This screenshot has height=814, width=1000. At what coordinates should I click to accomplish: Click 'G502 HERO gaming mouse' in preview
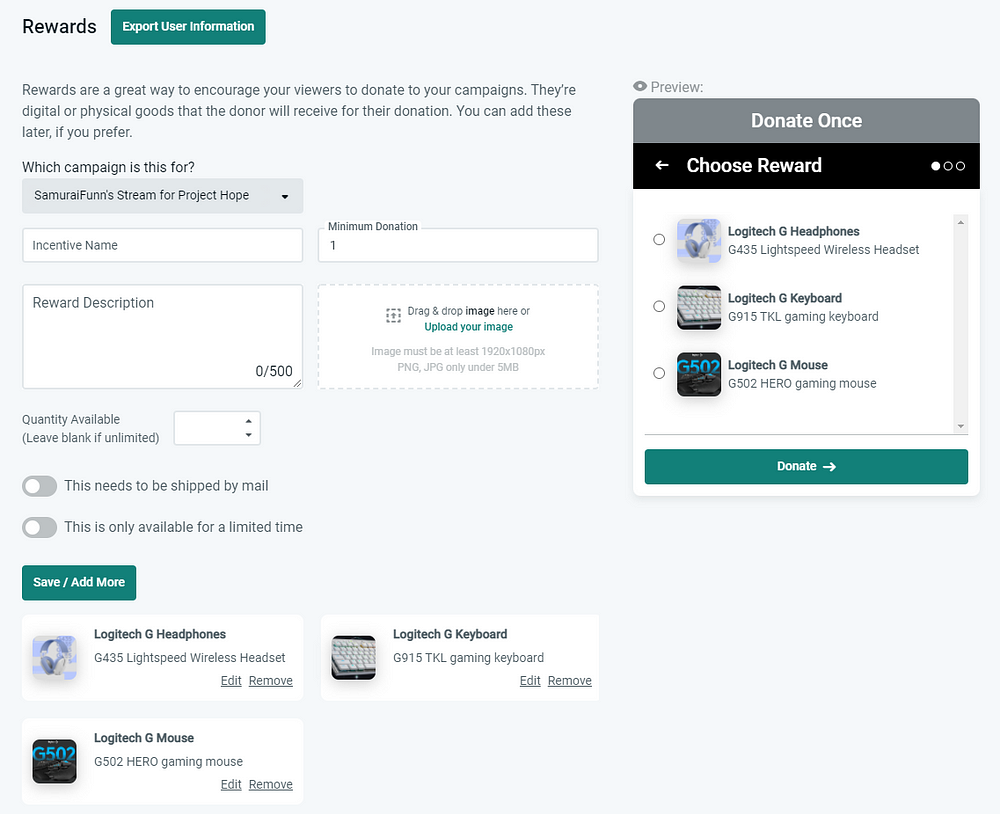(x=802, y=383)
